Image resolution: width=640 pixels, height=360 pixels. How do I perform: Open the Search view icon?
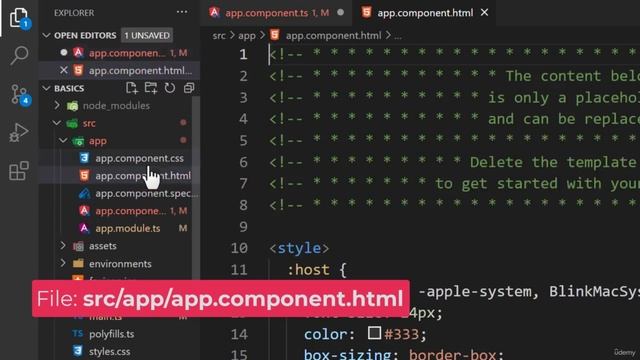pyautogui.click(x=19, y=56)
